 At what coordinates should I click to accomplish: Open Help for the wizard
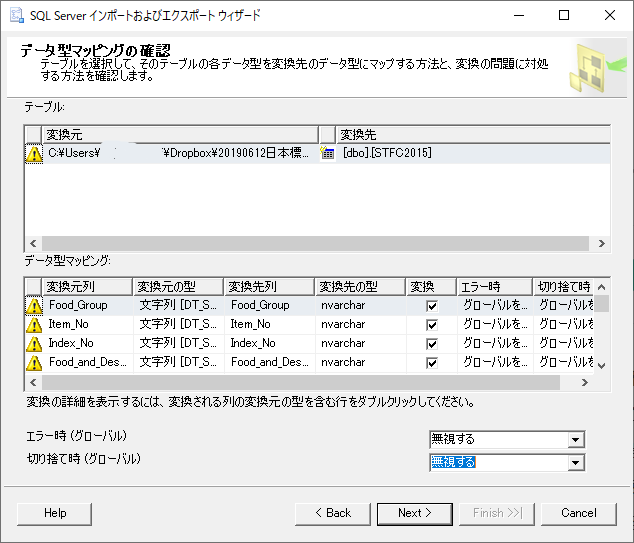[55, 513]
